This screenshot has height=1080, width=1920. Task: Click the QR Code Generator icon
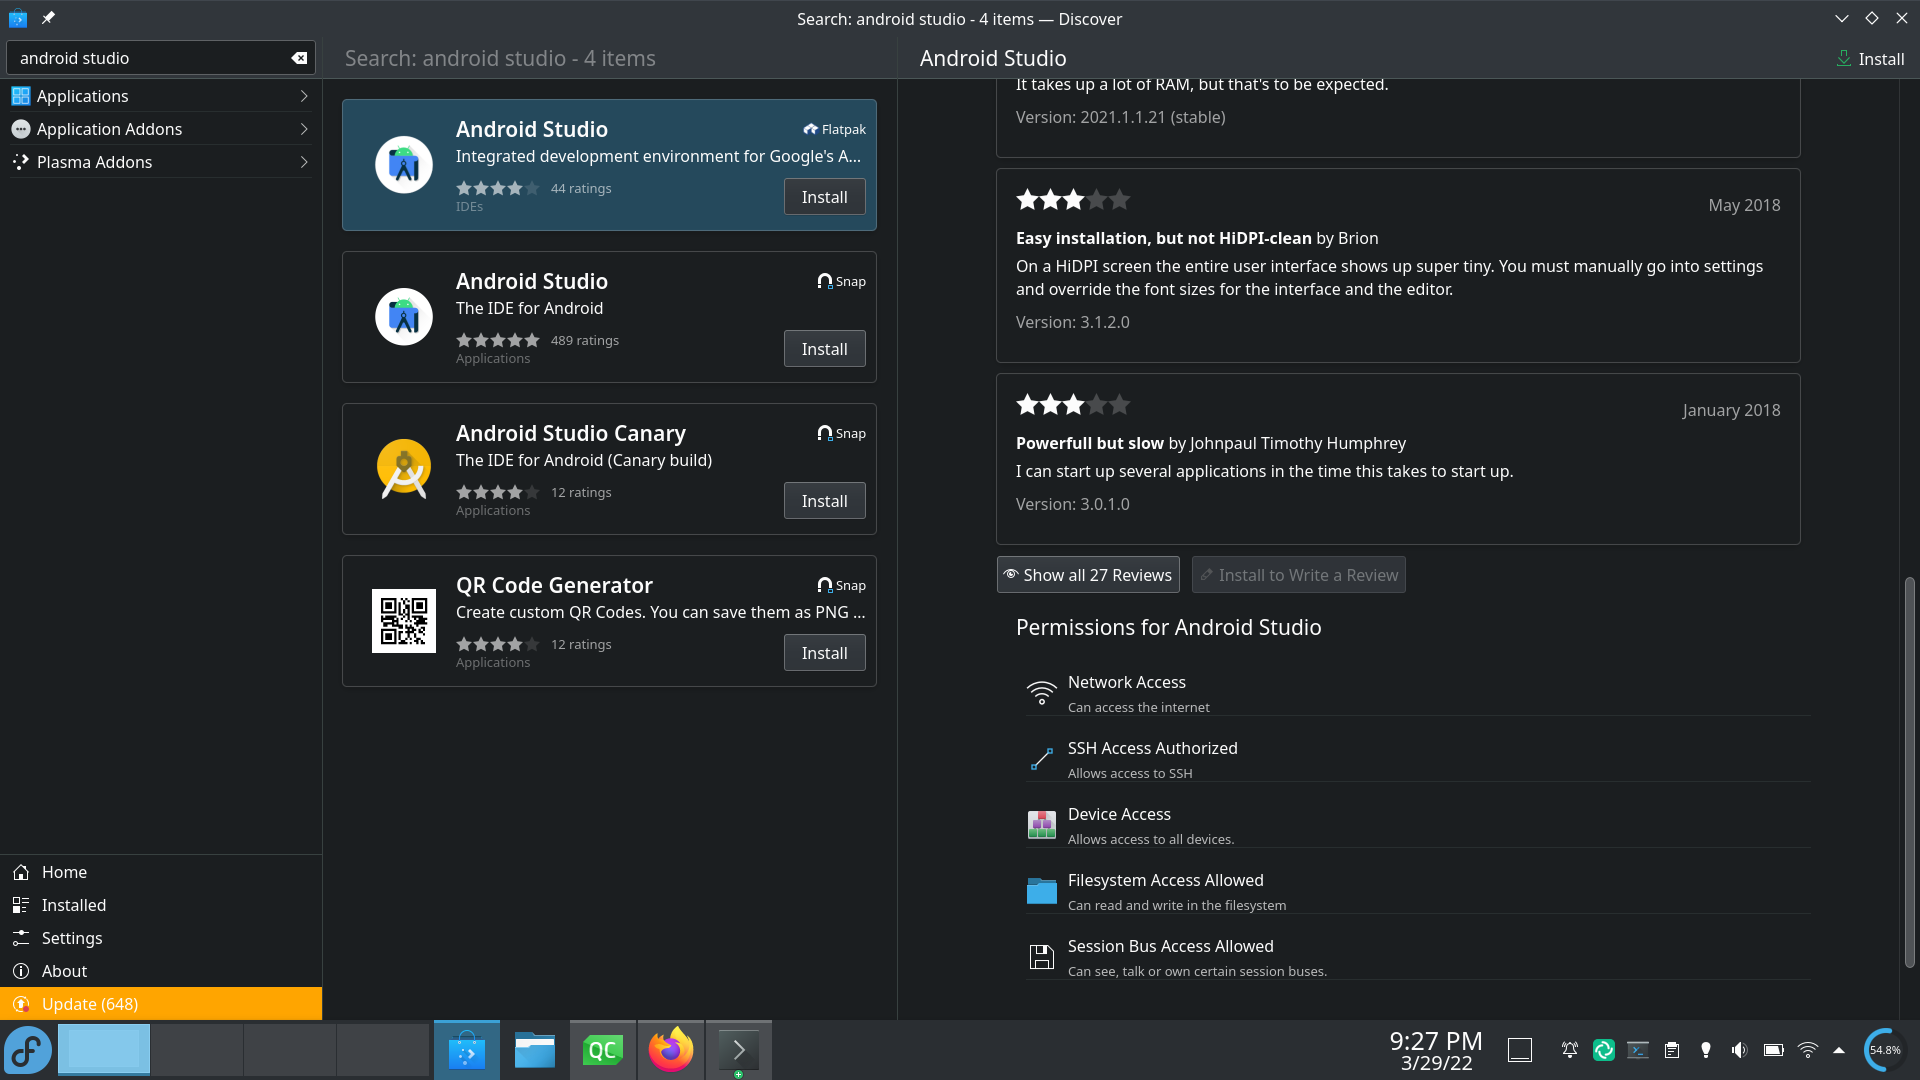[x=404, y=621]
